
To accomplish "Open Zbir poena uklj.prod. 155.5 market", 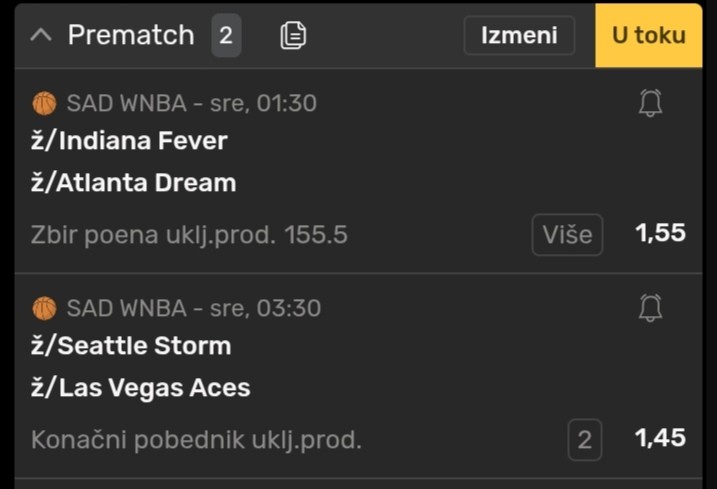I will pos(189,235).
